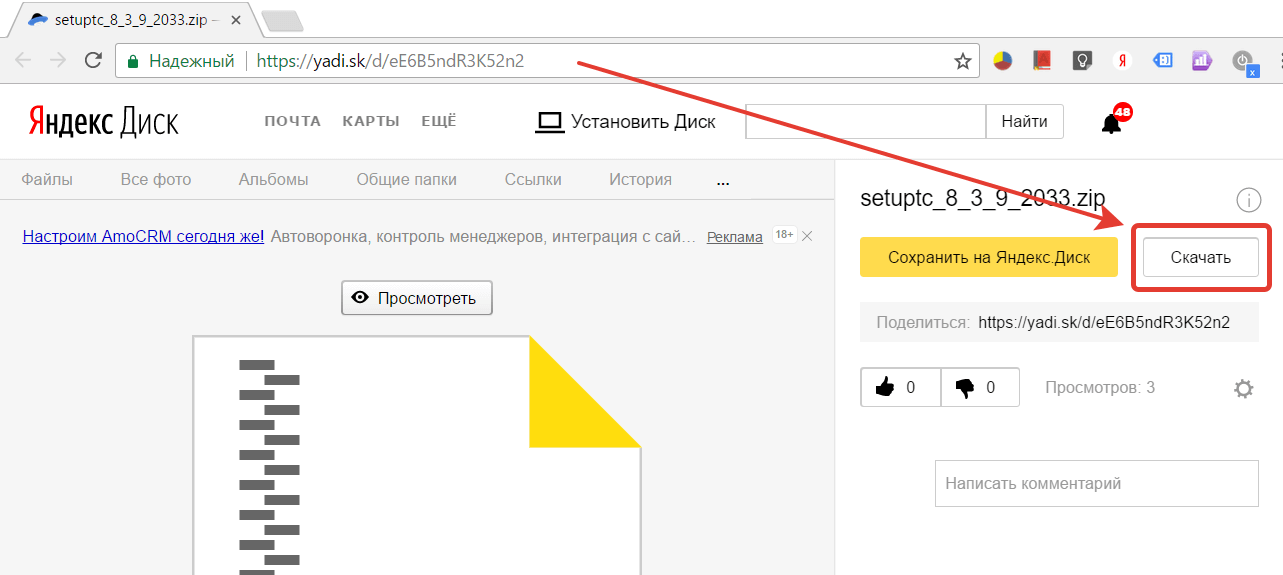This screenshot has height=575, width=1283.
Task: Go forward with the browser forward arrow
Action: click(58, 61)
